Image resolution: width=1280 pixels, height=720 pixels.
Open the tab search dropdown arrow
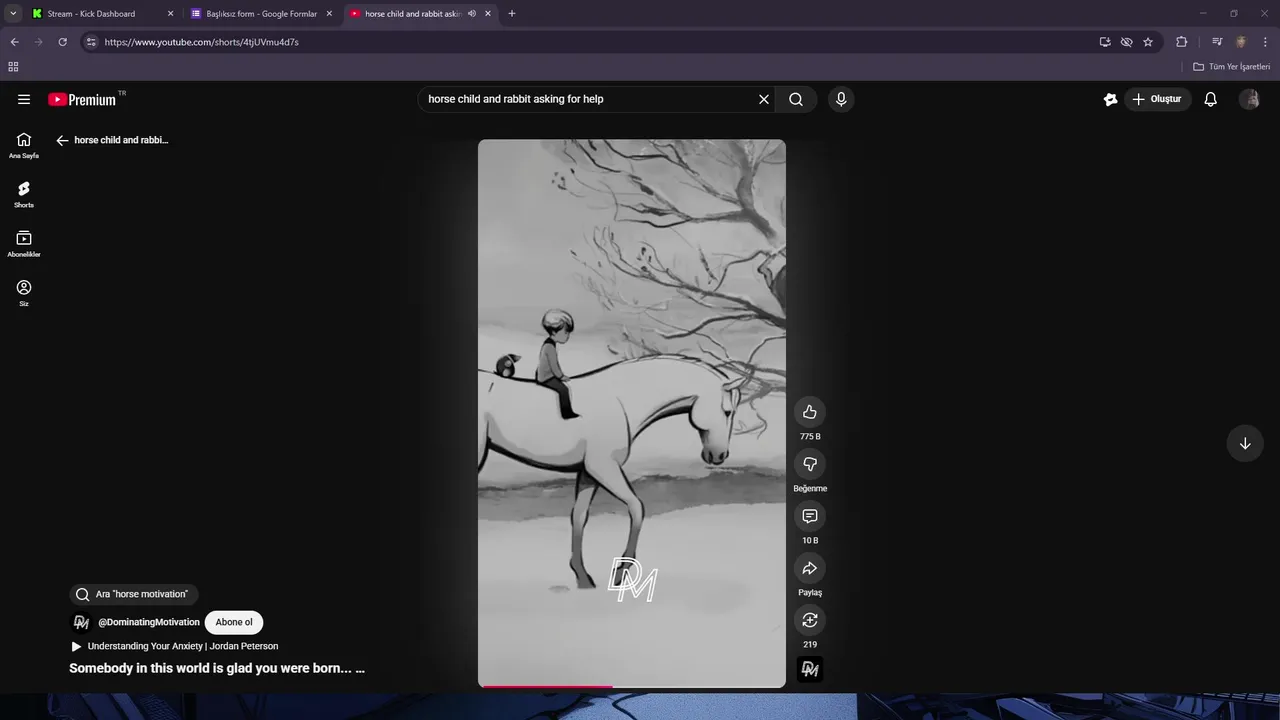[x=13, y=14]
